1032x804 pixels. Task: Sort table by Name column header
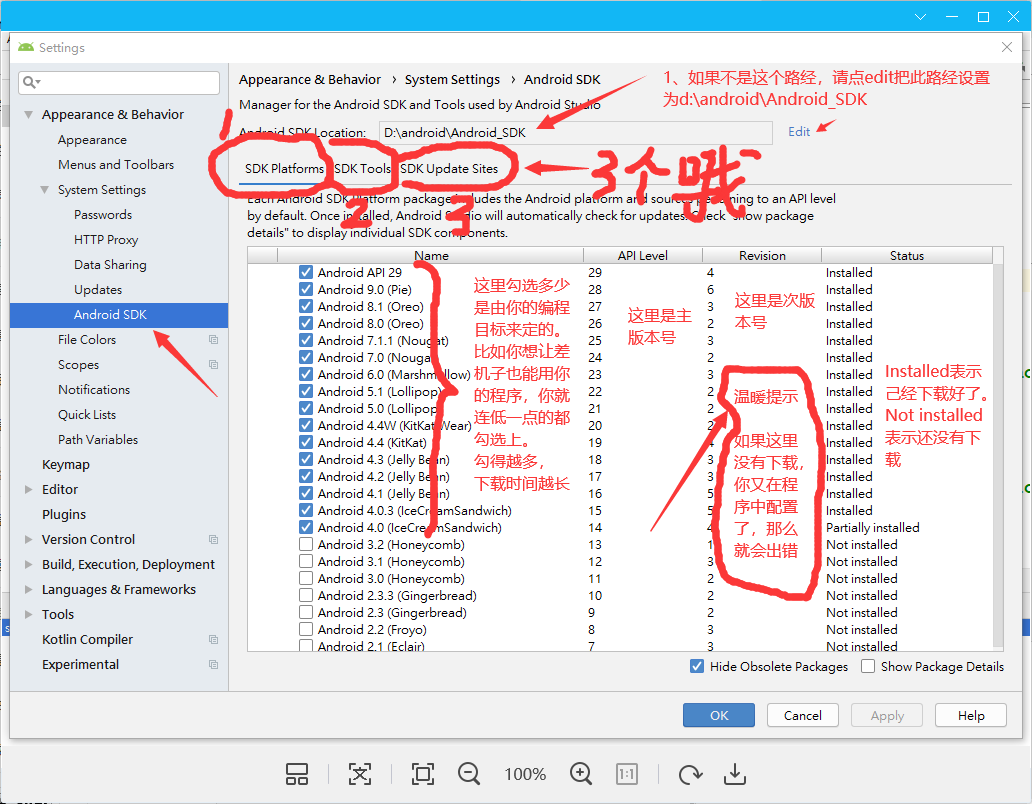click(x=431, y=255)
